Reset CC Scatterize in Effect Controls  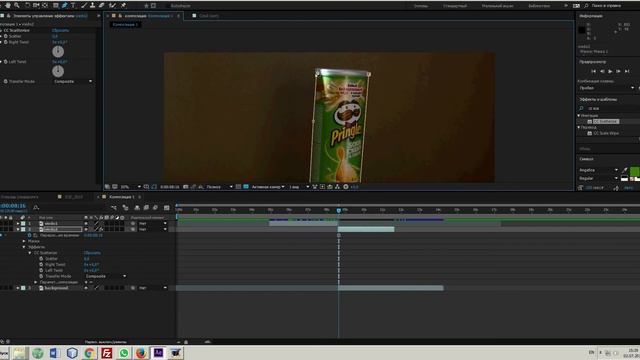[60, 30]
